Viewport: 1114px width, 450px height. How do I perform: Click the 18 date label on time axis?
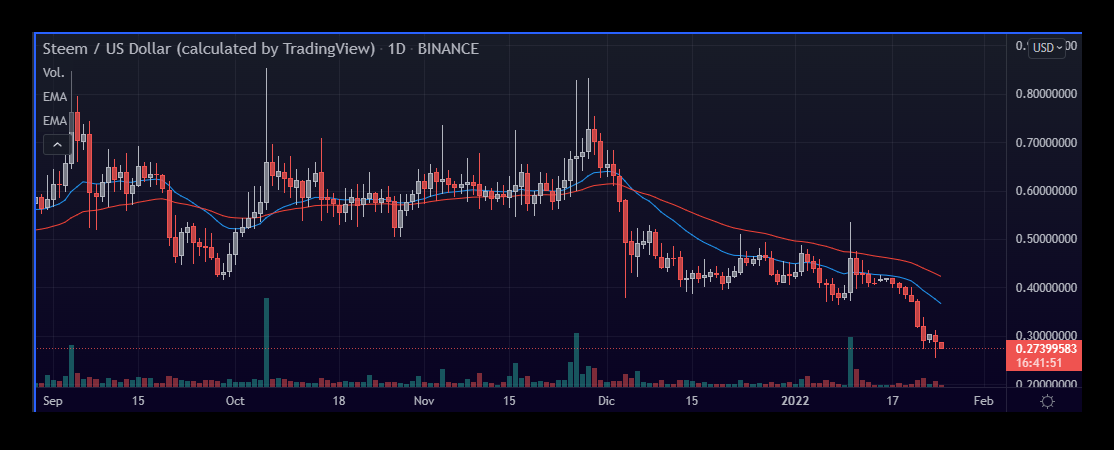pos(339,401)
